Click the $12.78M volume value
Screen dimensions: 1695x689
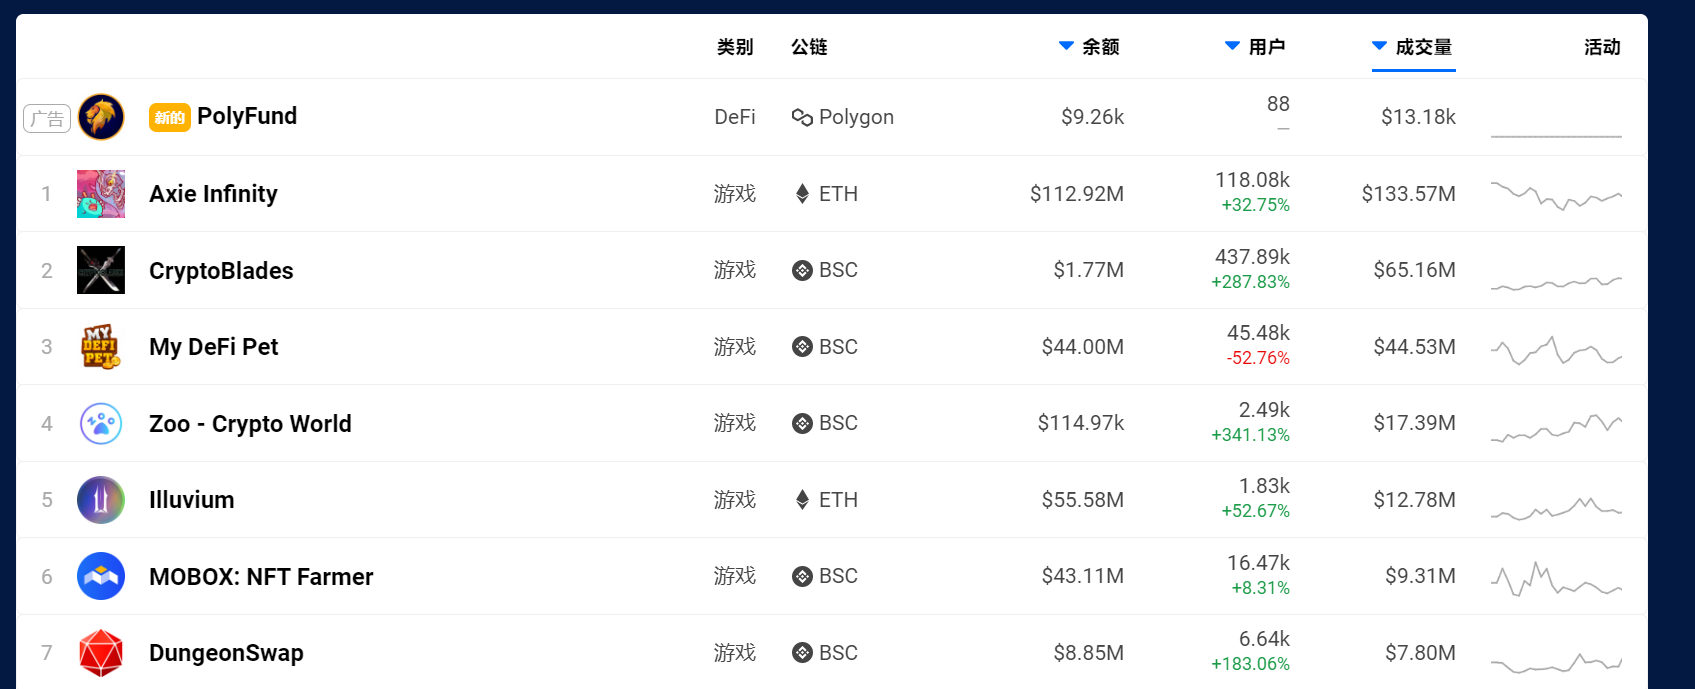(1414, 500)
